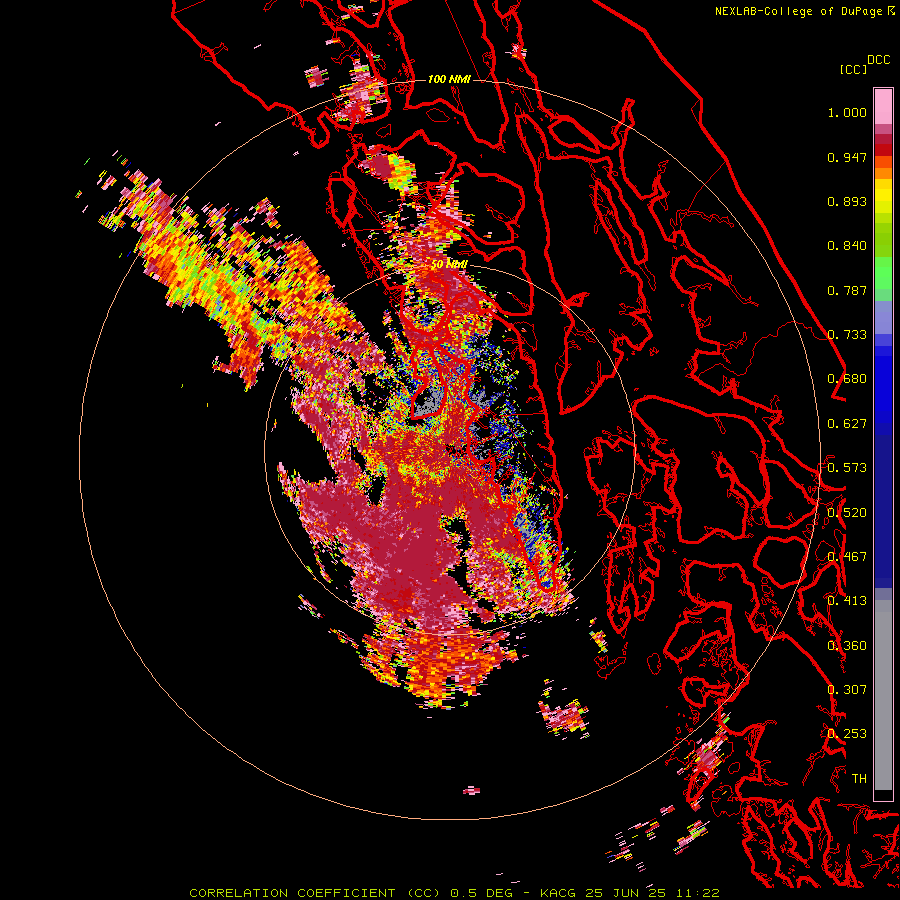This screenshot has height=900, width=900.
Task: Click the 0.840 scale value
Action: [847, 246]
